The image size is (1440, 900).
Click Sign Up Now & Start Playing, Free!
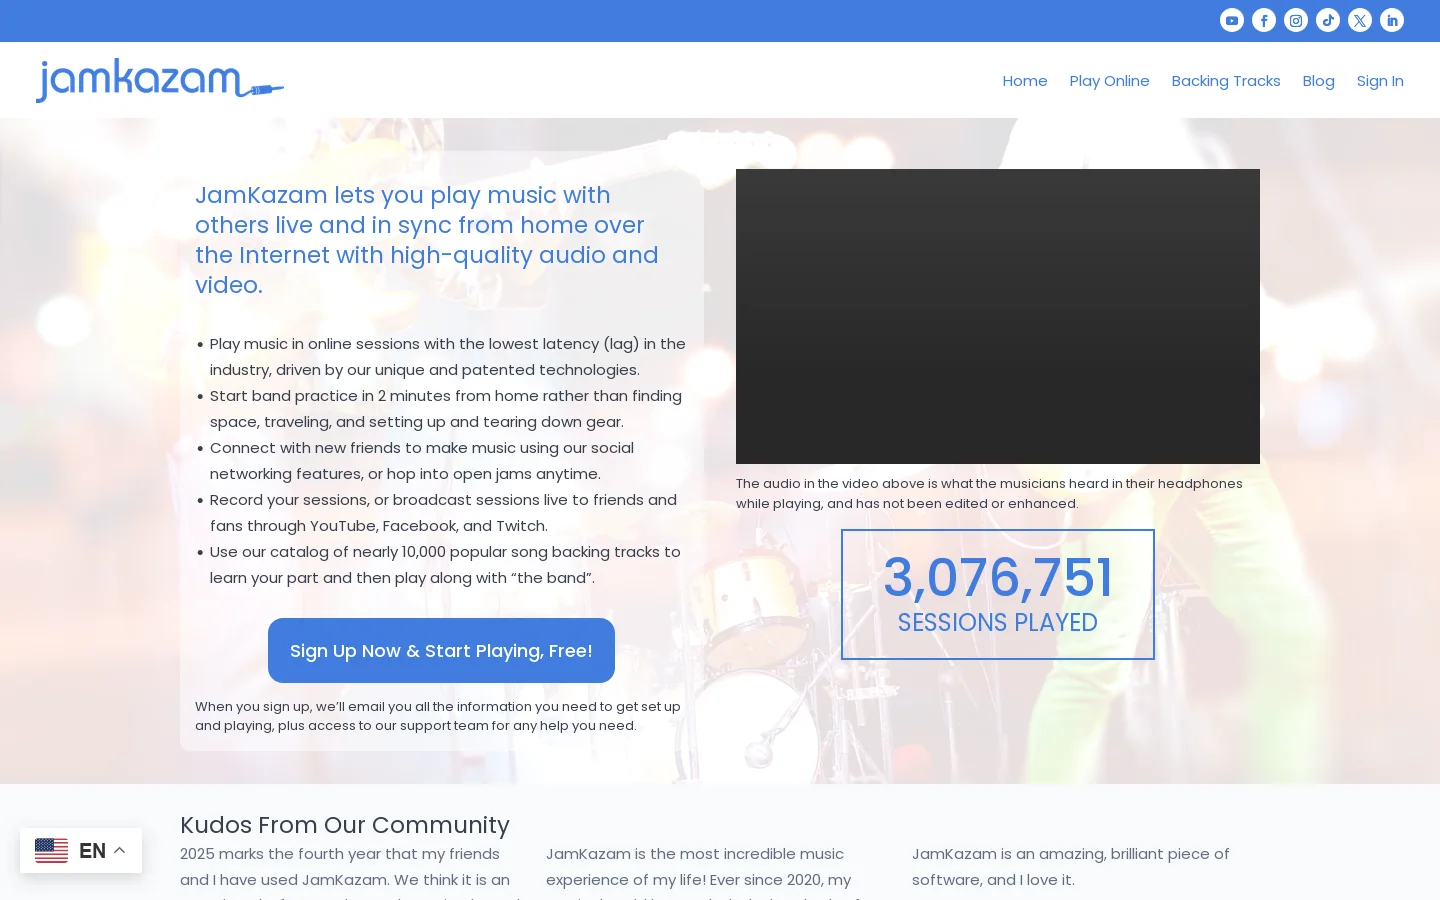pyautogui.click(x=441, y=650)
